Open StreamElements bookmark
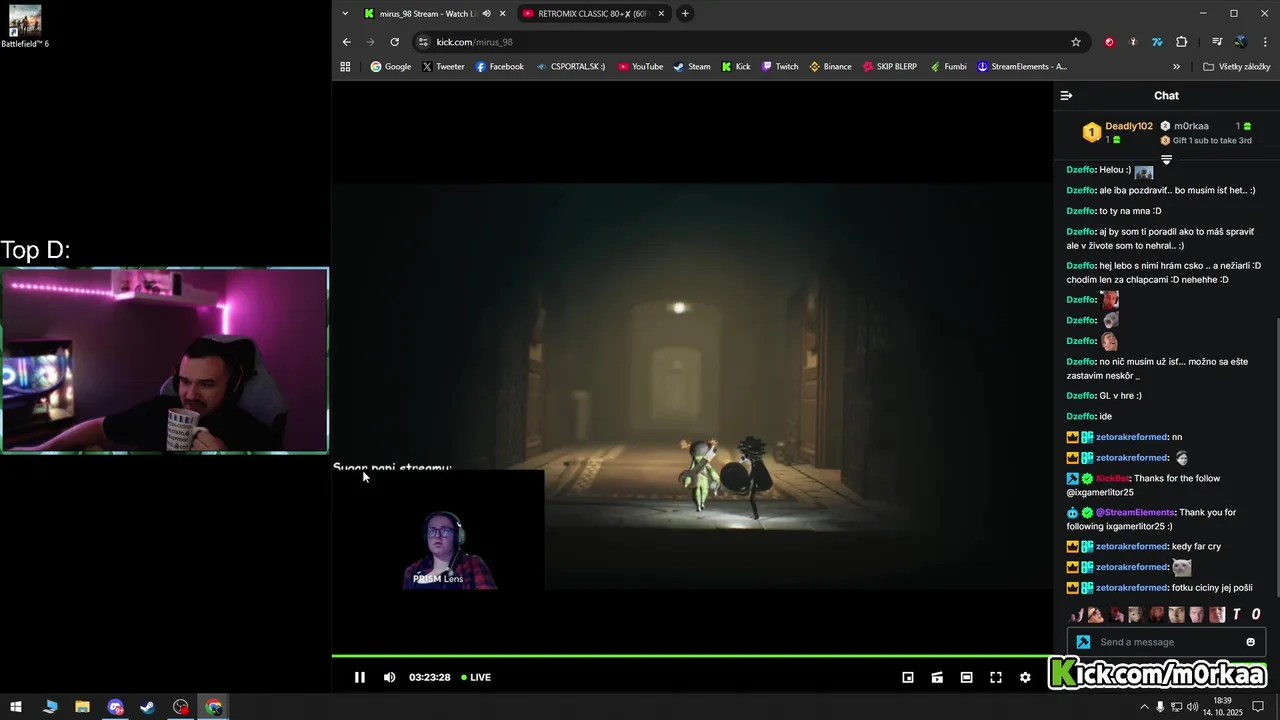This screenshot has height=720, width=1280. (1022, 67)
